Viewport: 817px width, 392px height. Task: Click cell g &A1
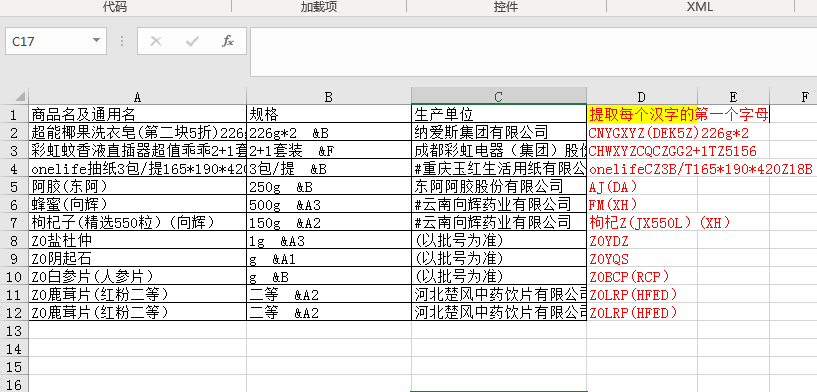(329, 259)
